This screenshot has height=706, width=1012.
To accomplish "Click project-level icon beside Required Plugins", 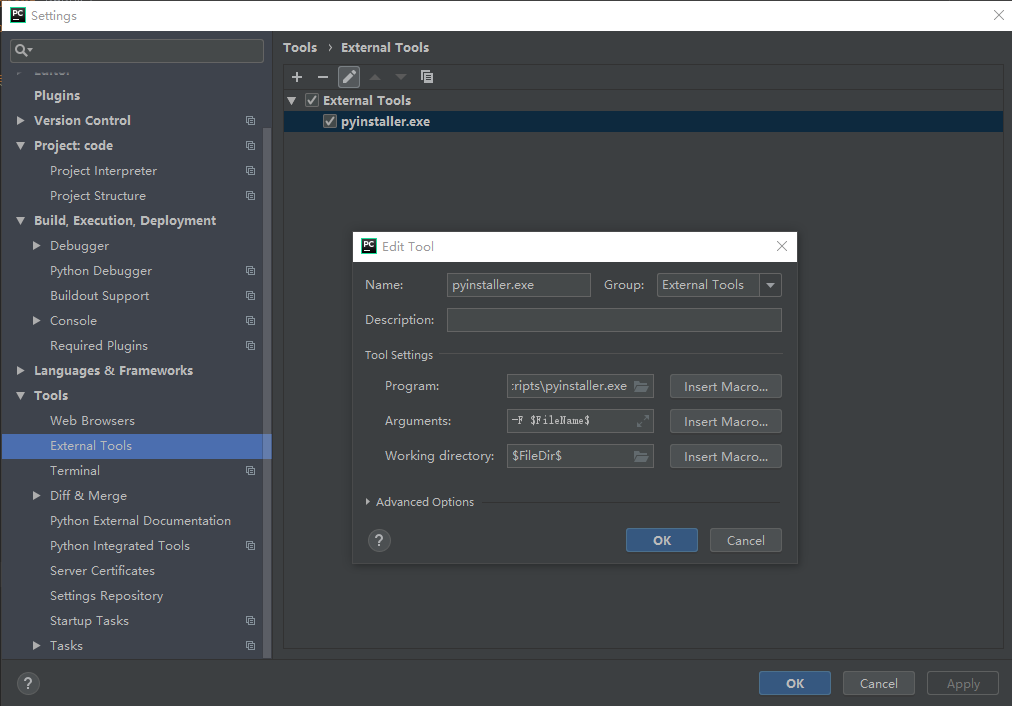I will [x=250, y=345].
